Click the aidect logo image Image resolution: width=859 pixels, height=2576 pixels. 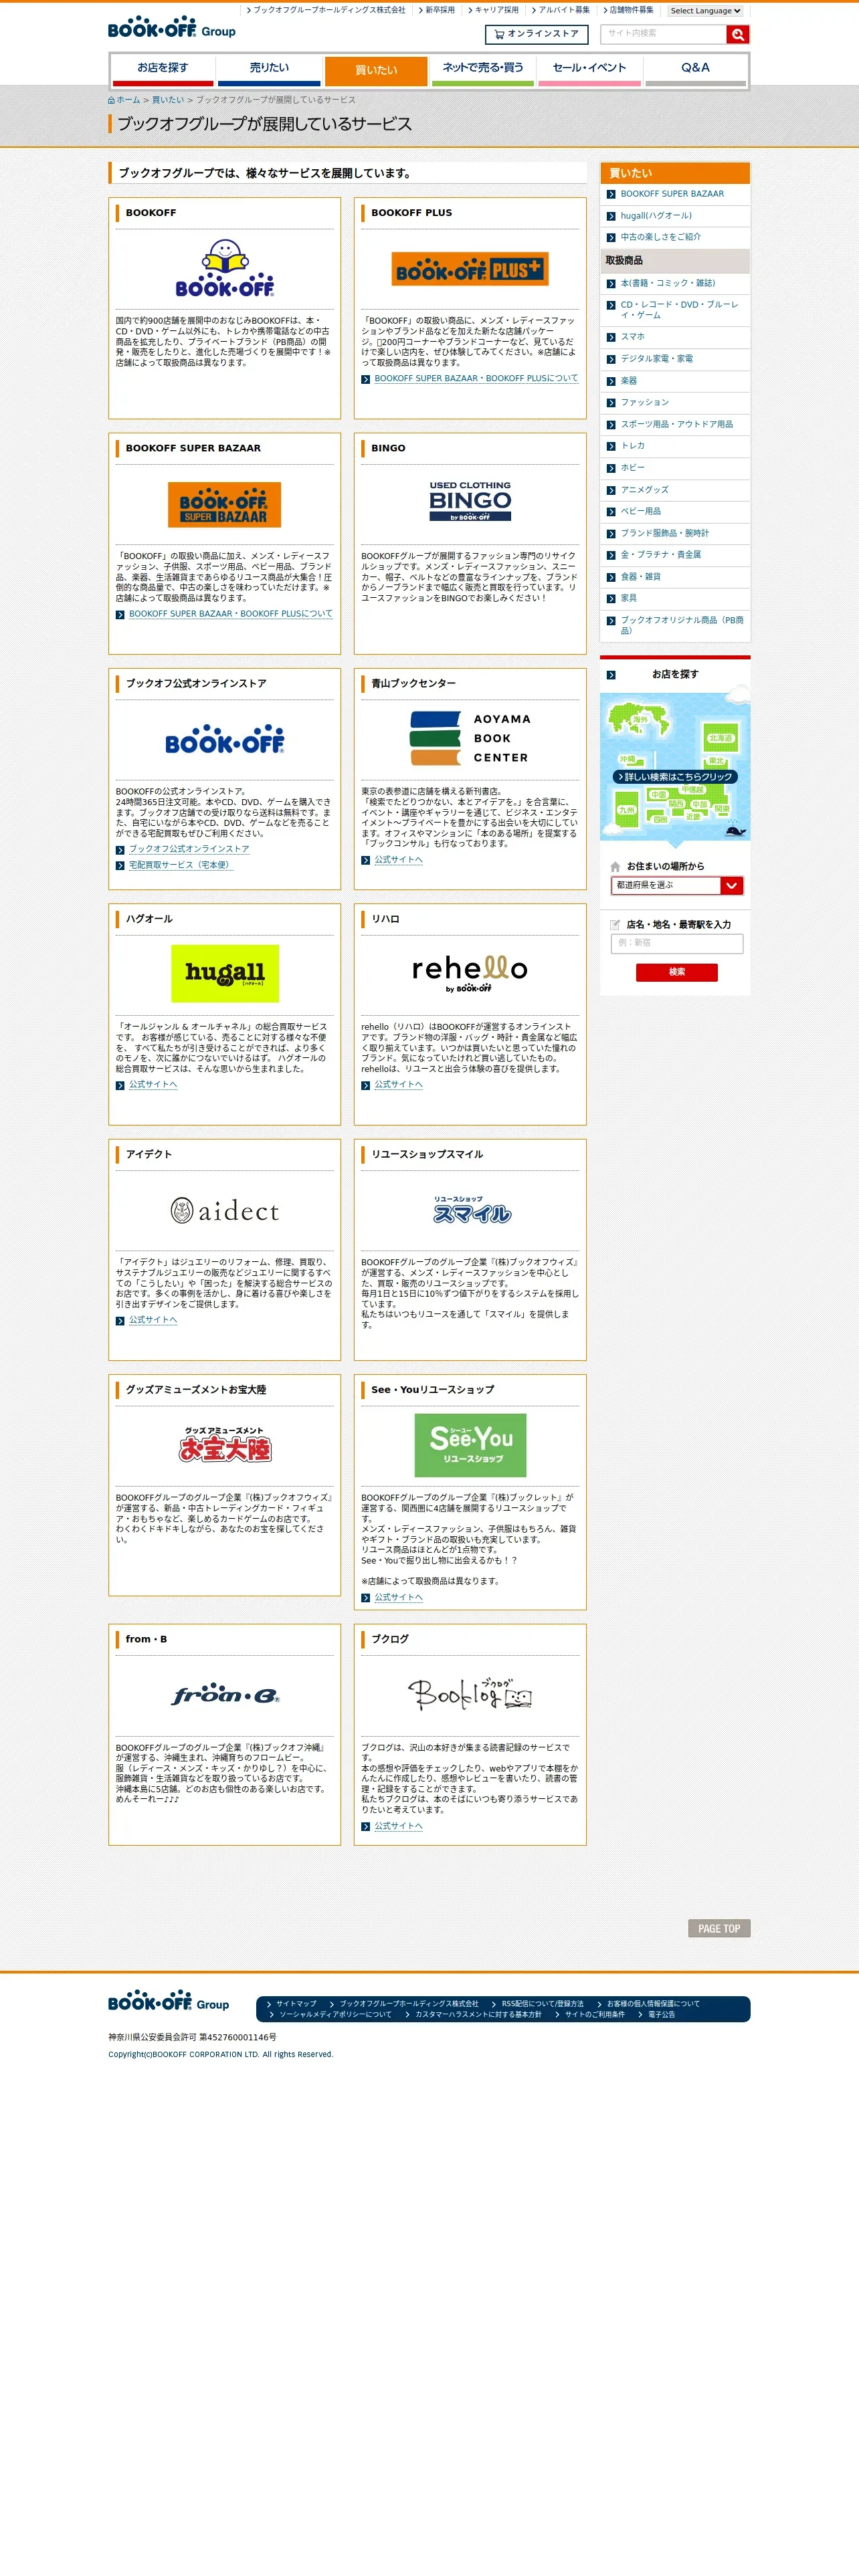tap(225, 1211)
